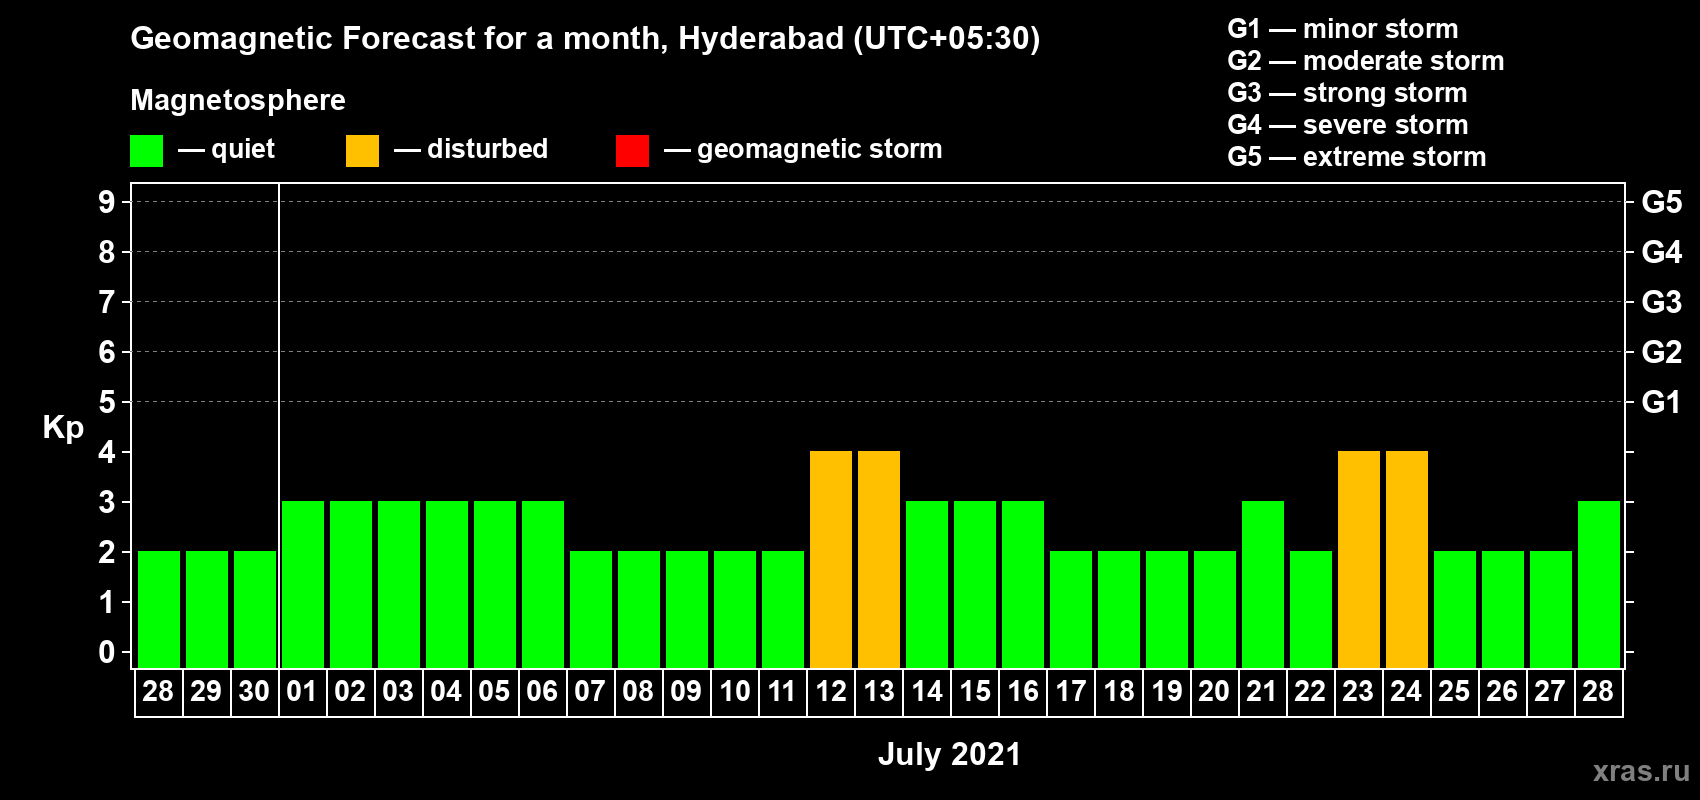Click the 'G1' right-axis label
Viewport: 1700px width, 800px height.
coord(1661,402)
